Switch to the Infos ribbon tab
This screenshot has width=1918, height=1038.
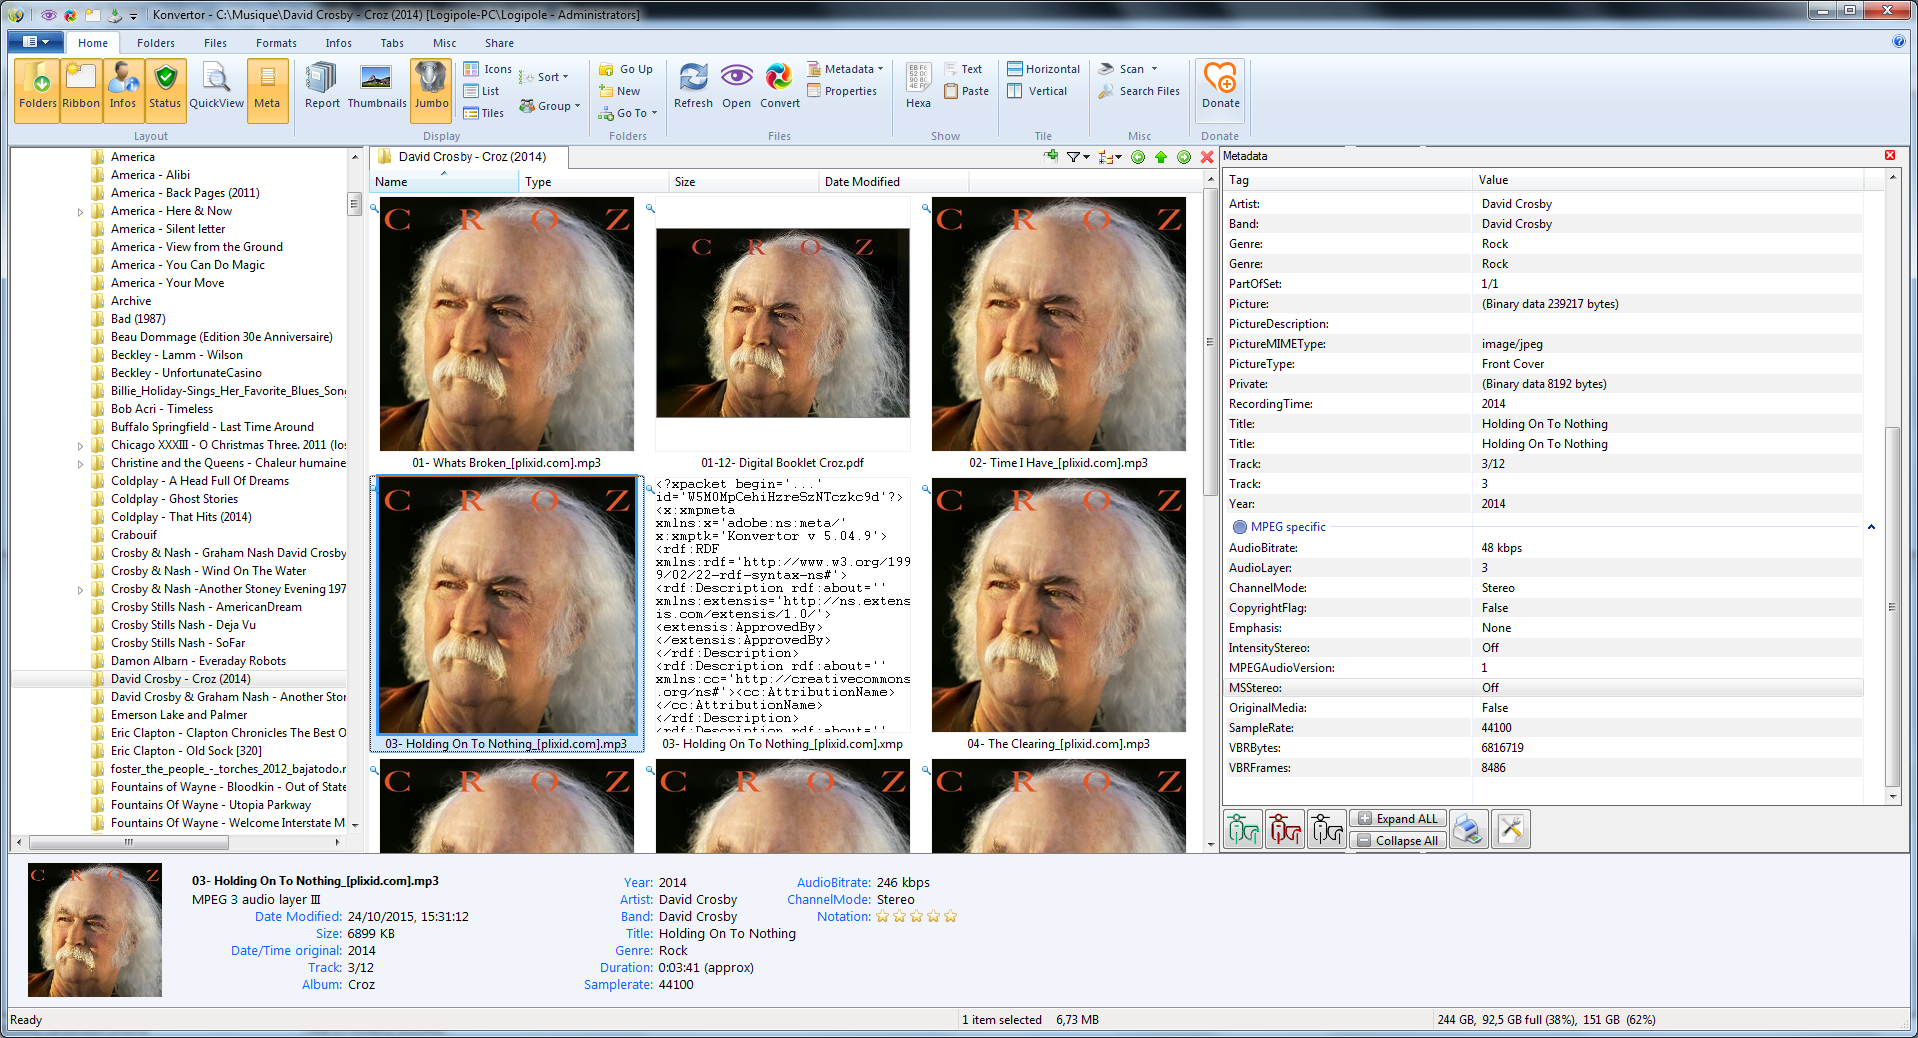(x=338, y=43)
